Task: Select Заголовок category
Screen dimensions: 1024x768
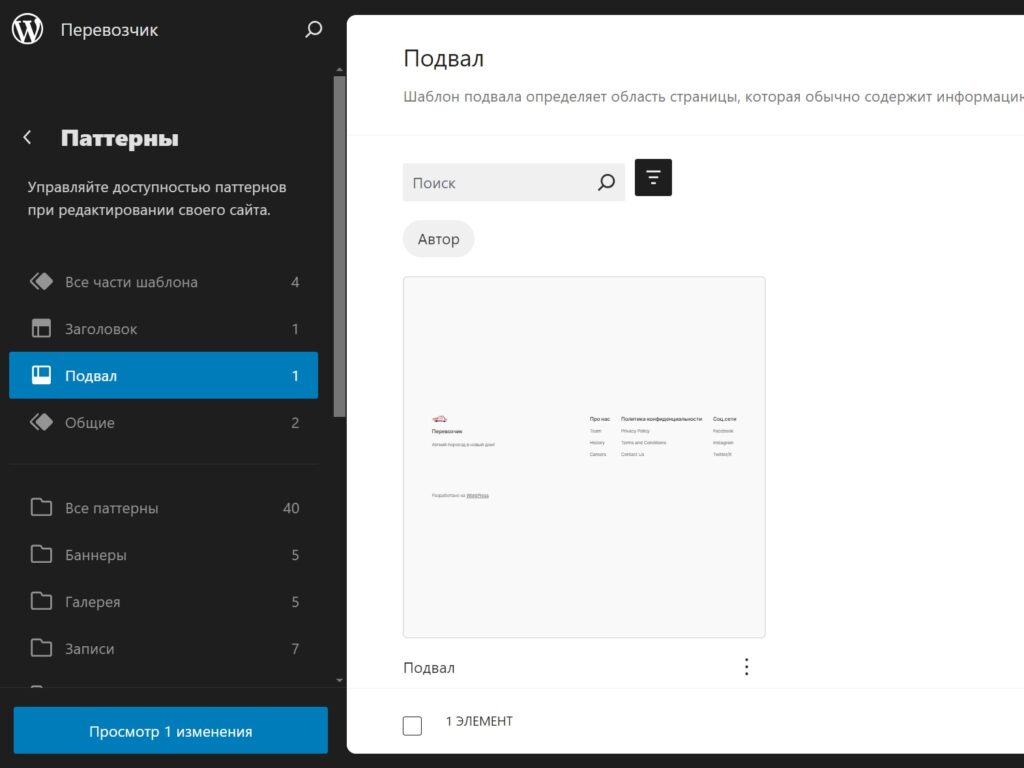Action: [x=163, y=328]
